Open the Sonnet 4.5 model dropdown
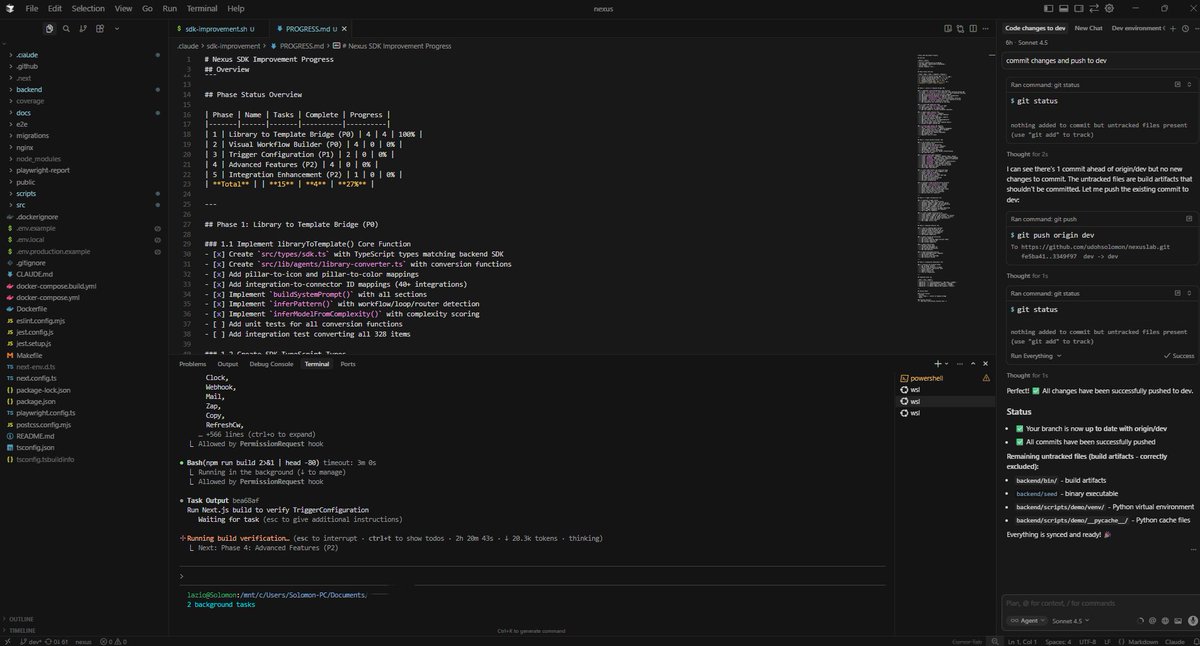The width and height of the screenshot is (1200, 646). [x=1071, y=621]
